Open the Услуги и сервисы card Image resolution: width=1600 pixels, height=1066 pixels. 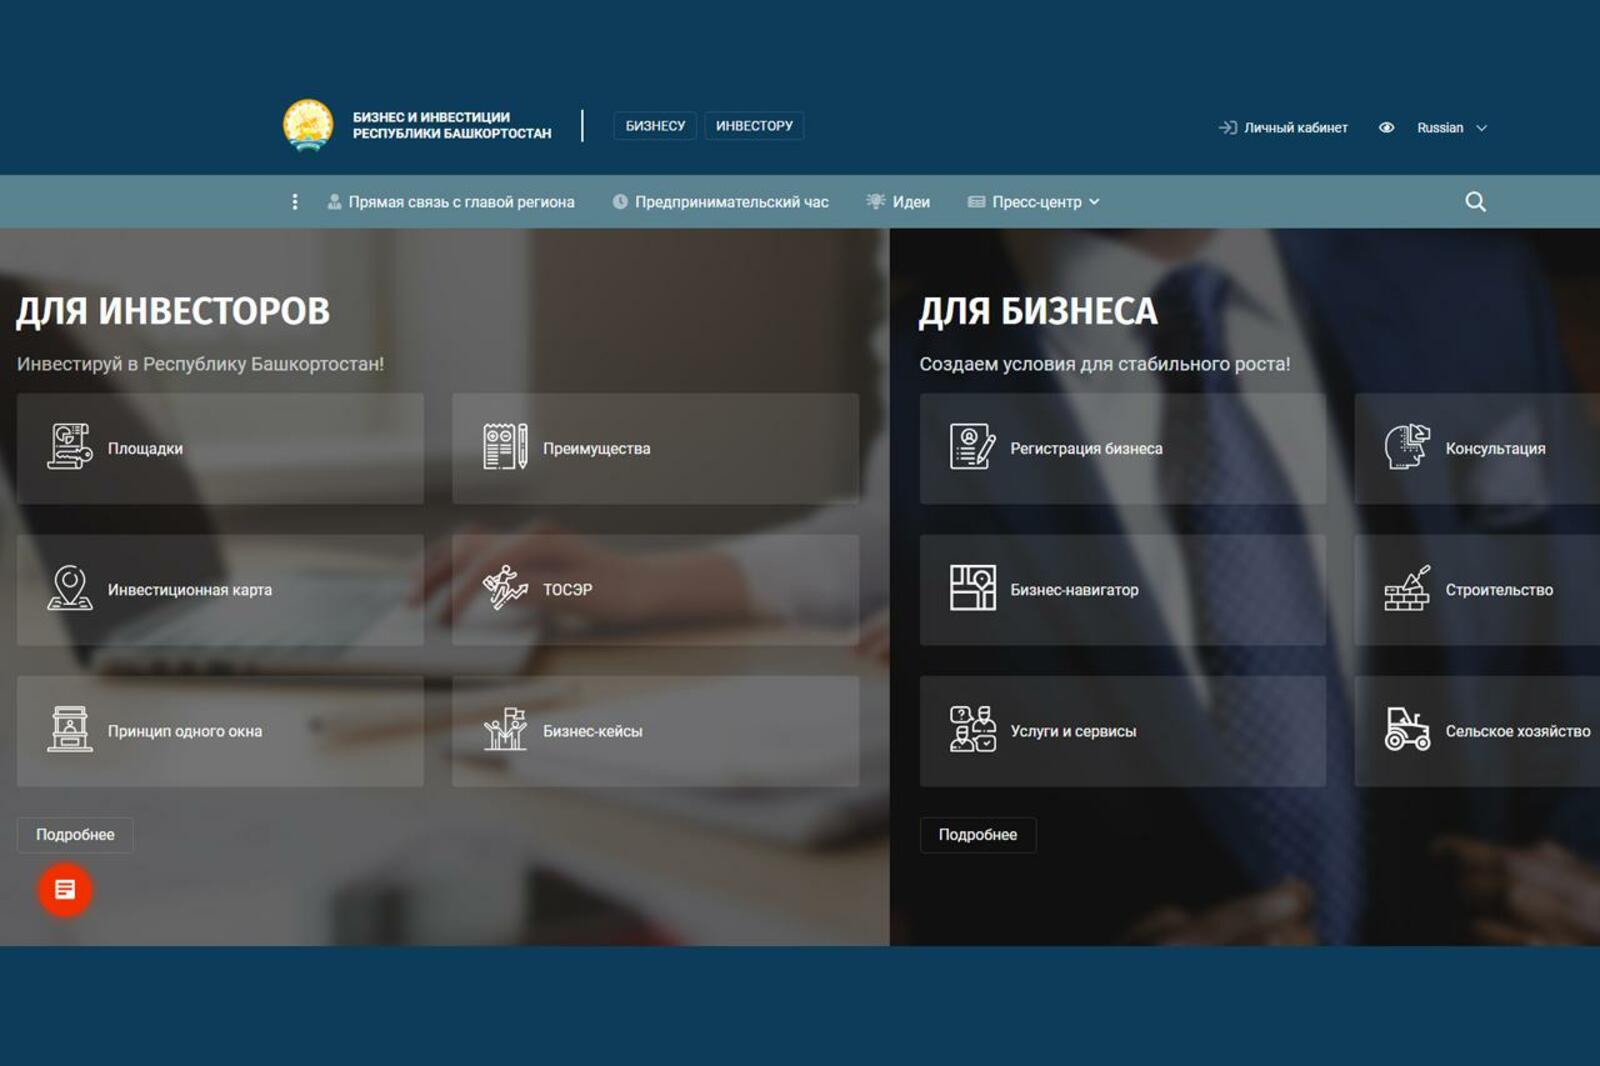tap(1123, 731)
